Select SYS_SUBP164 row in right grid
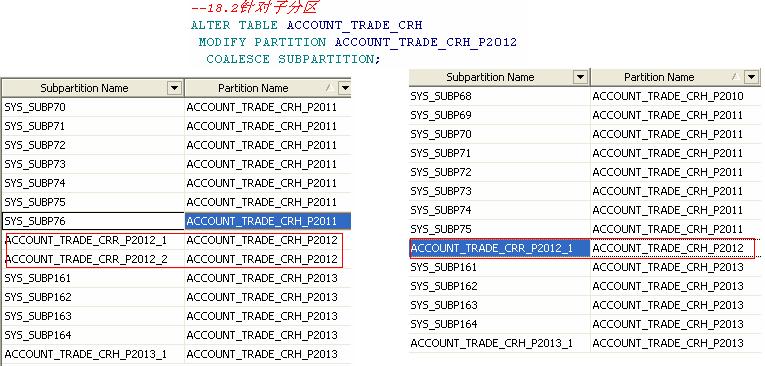765x366 pixels. pos(584,324)
